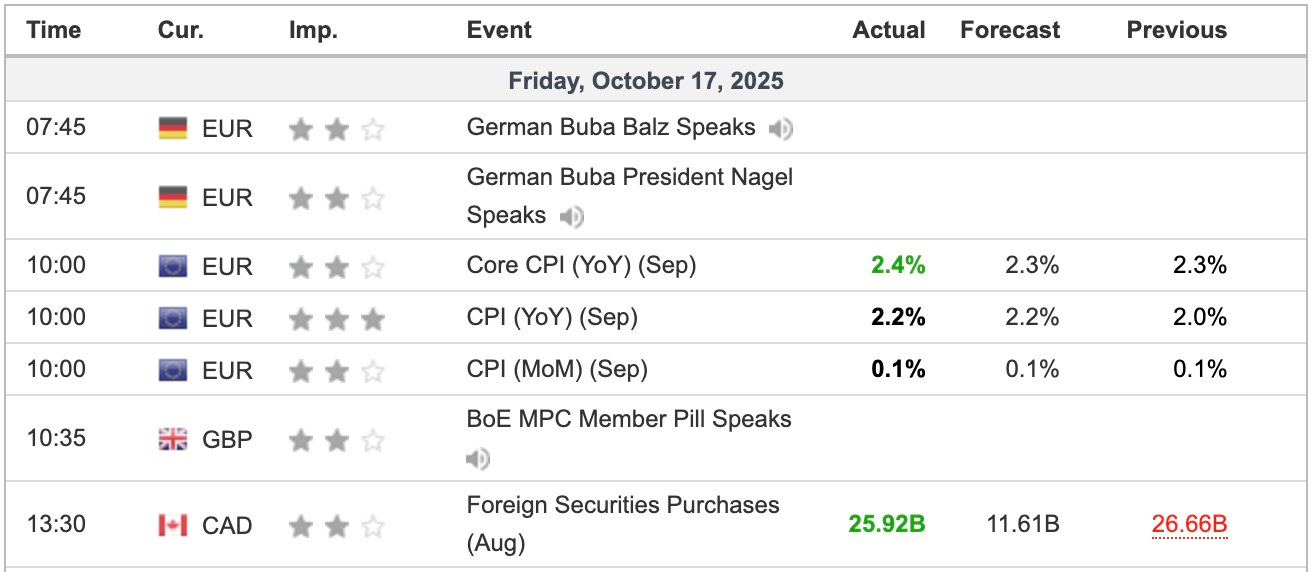Click the speaker icon under BoE MPC Member Pill Speaks
Viewport: 1312px width, 572px height.
[x=478, y=459]
